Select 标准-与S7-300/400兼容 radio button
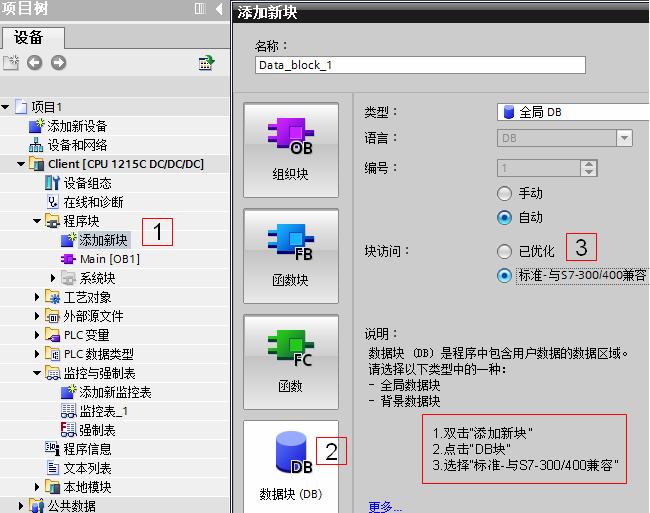 [504, 276]
